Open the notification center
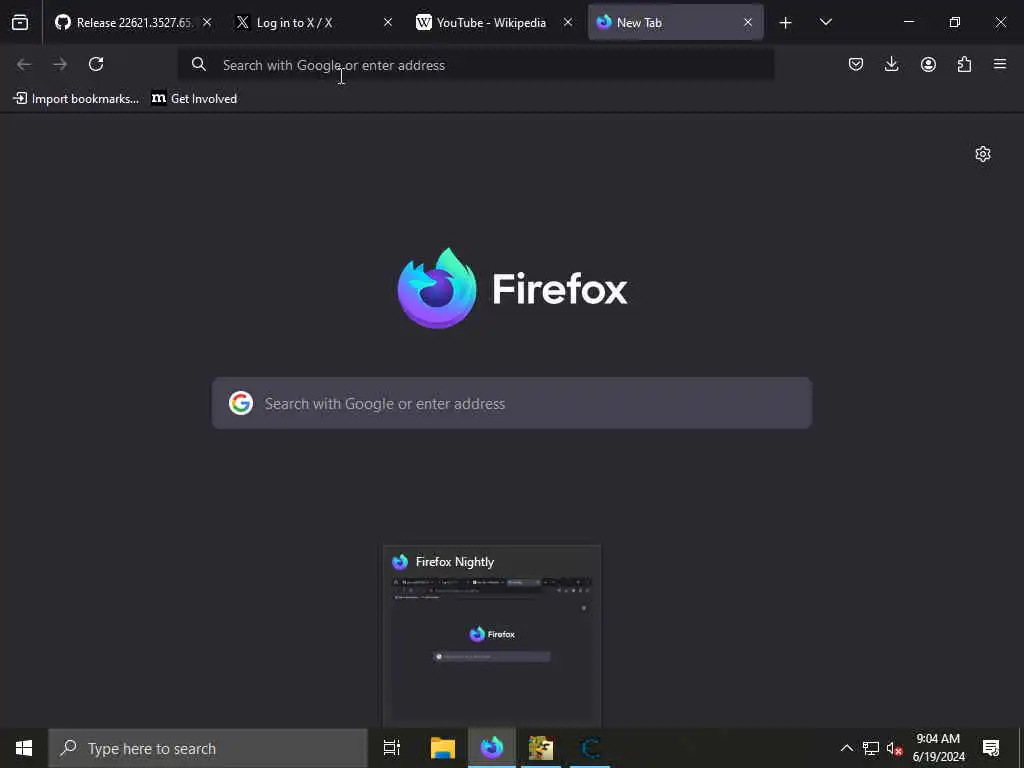 tap(991, 748)
